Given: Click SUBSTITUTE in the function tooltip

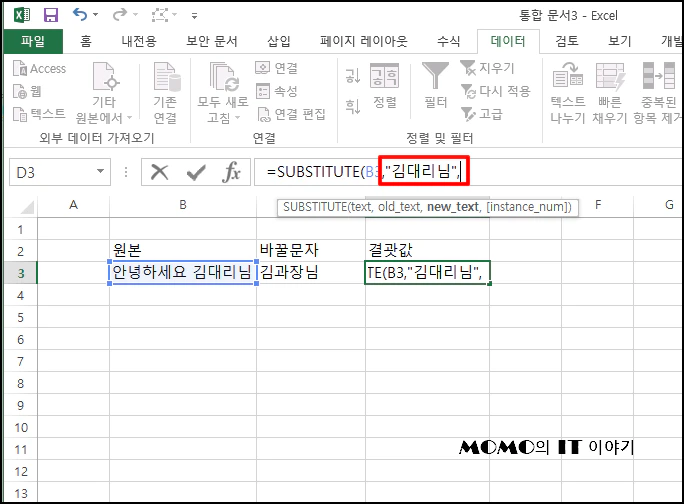Looking at the screenshot, I should coord(315,207).
